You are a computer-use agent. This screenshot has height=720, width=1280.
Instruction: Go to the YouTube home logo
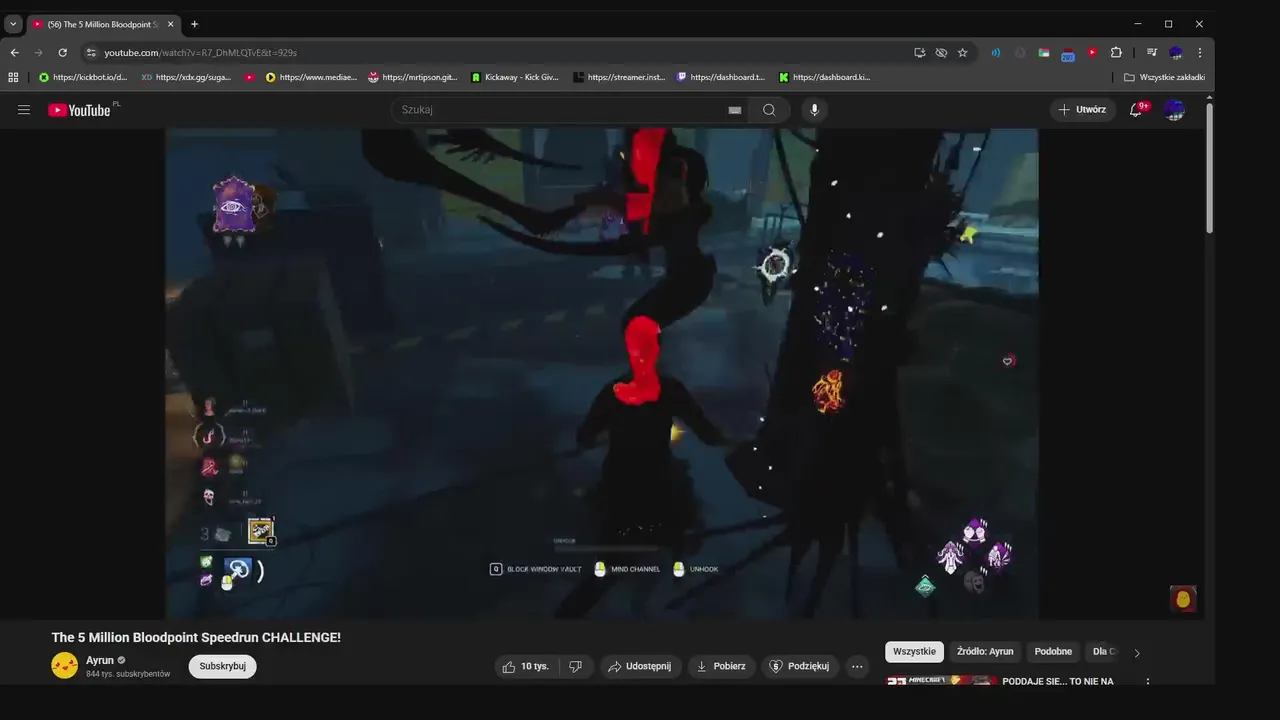pyautogui.click(x=79, y=110)
